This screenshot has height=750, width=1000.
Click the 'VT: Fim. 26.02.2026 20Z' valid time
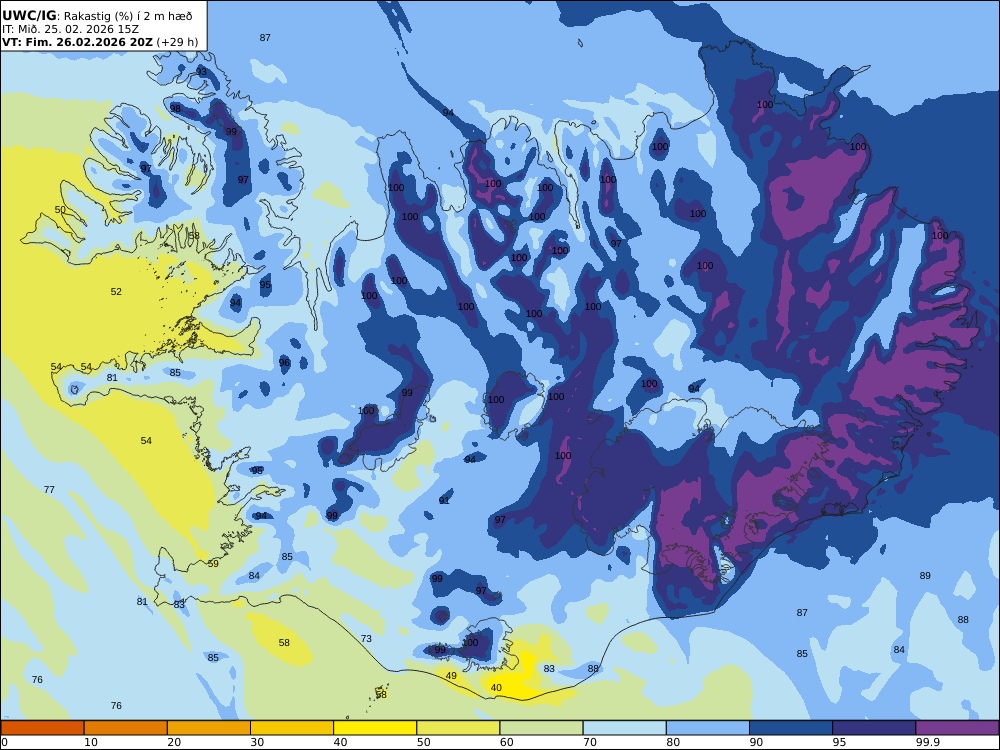pyautogui.click(x=77, y=42)
